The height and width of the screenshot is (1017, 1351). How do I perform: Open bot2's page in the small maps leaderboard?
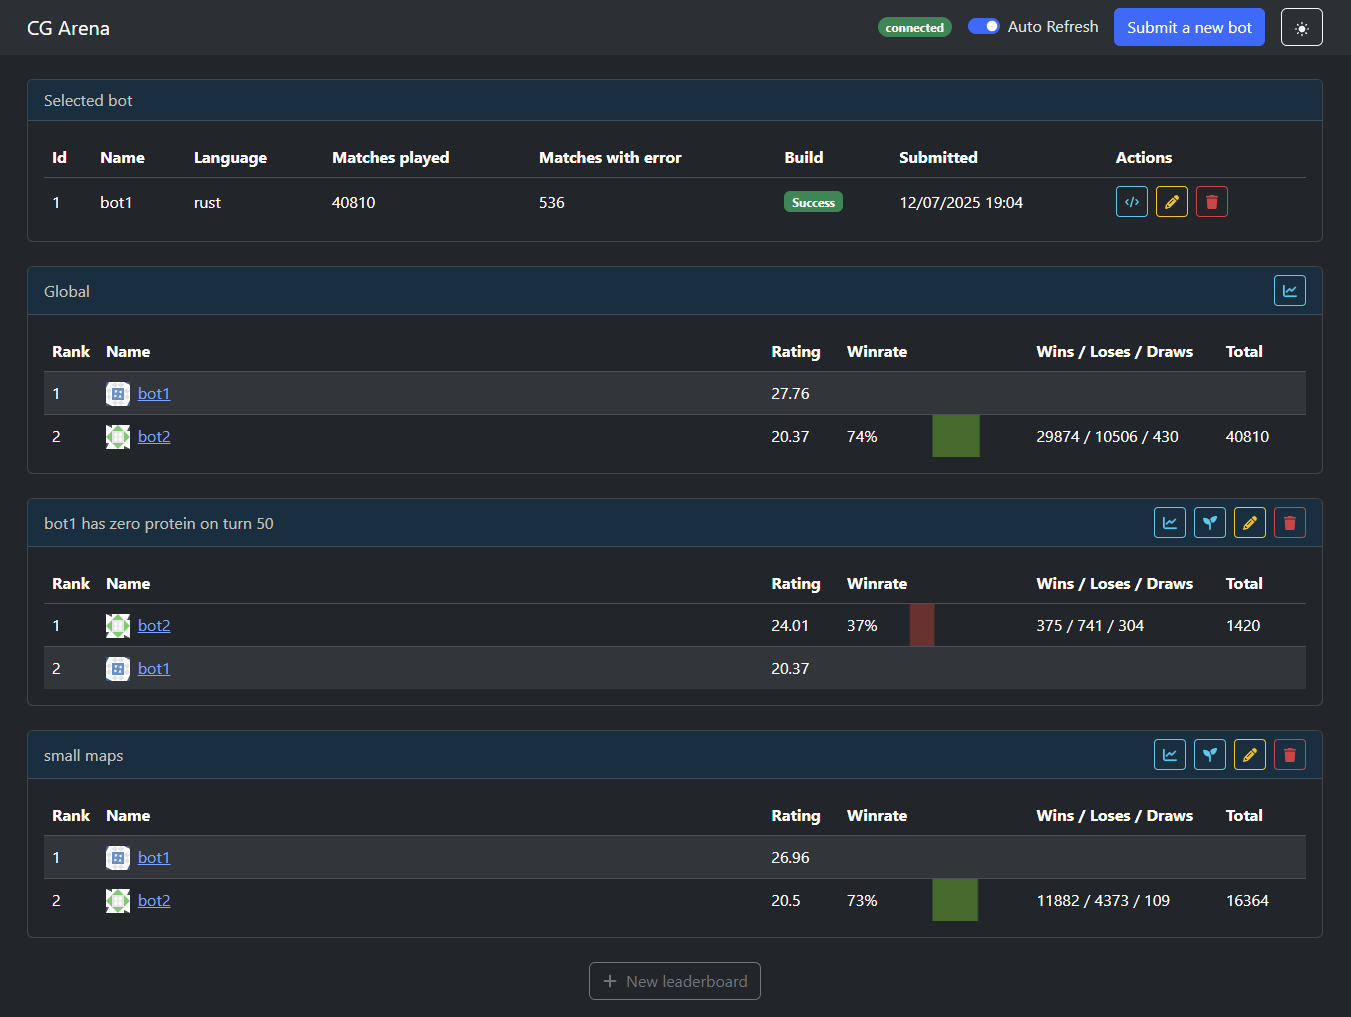coord(153,900)
